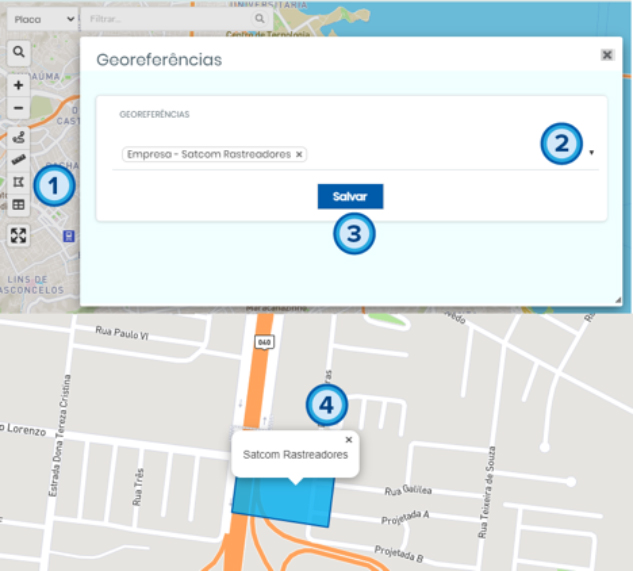Zoom in with the plus button

tap(18, 86)
